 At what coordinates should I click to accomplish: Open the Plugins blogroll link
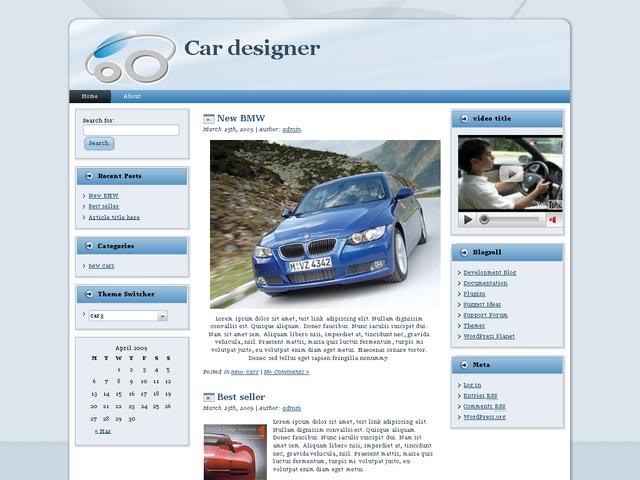(x=474, y=294)
